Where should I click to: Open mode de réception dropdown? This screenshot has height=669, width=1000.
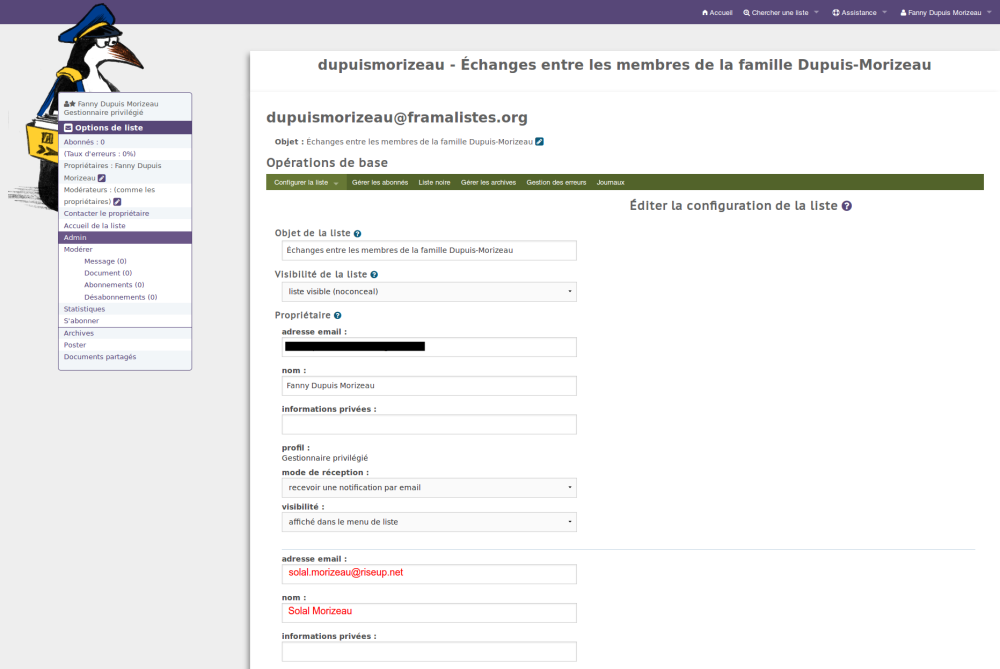point(429,488)
